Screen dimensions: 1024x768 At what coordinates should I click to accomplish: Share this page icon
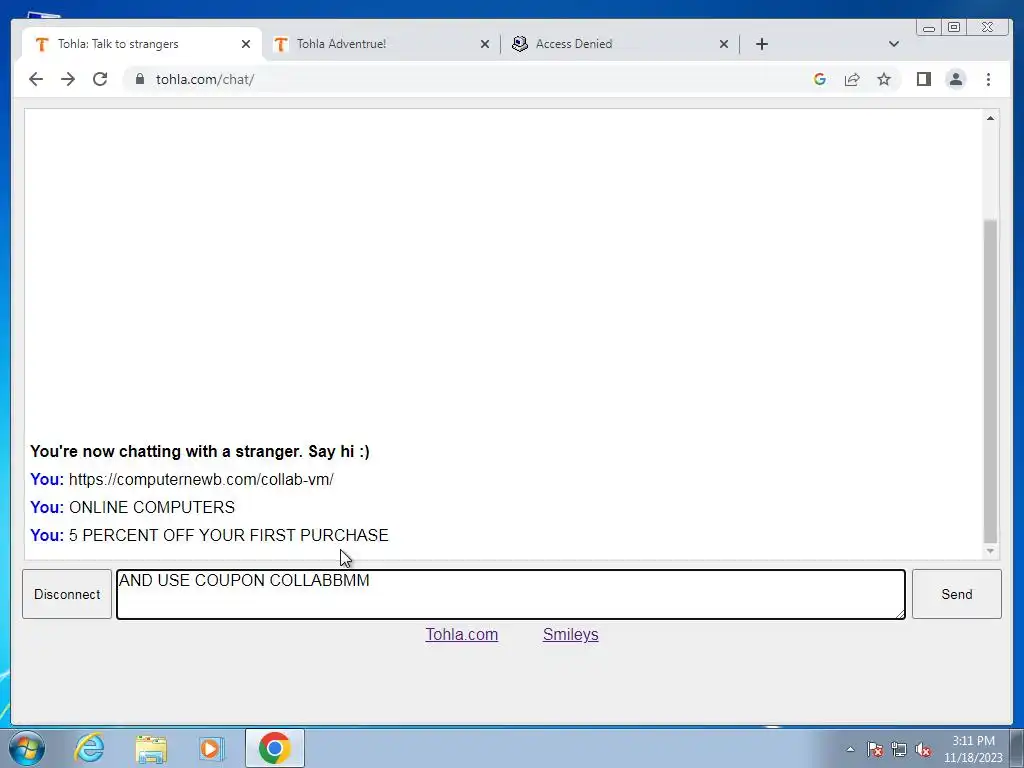852,79
